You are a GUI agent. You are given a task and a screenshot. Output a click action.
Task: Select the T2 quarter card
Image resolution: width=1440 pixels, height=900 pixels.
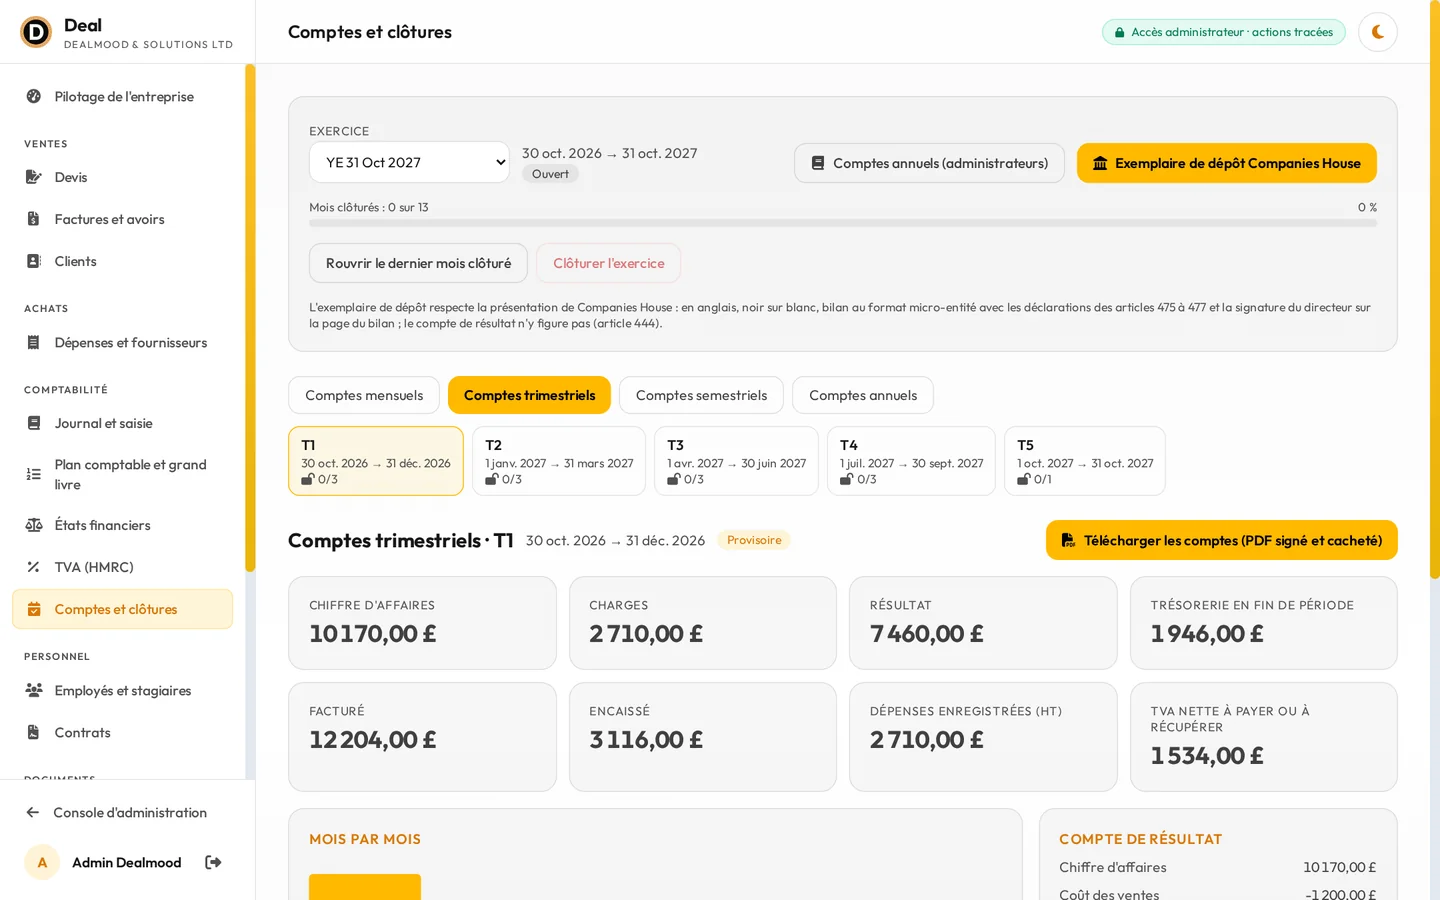click(x=559, y=461)
